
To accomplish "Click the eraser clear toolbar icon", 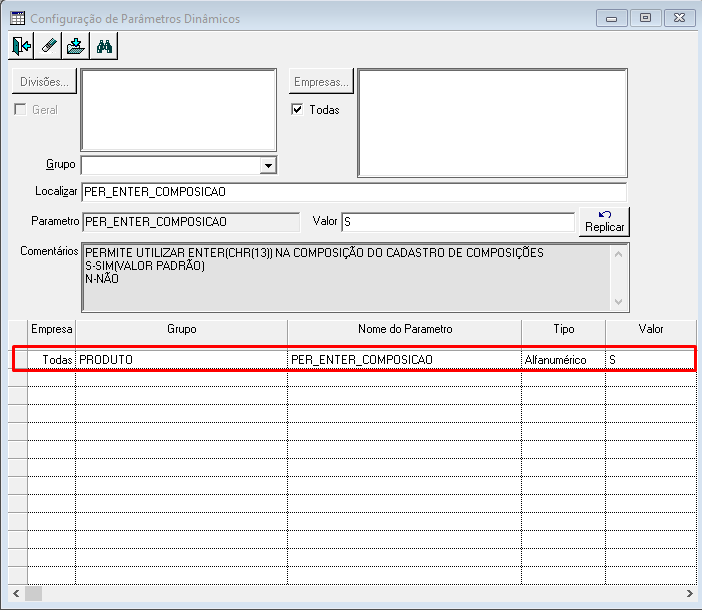I will (x=48, y=46).
